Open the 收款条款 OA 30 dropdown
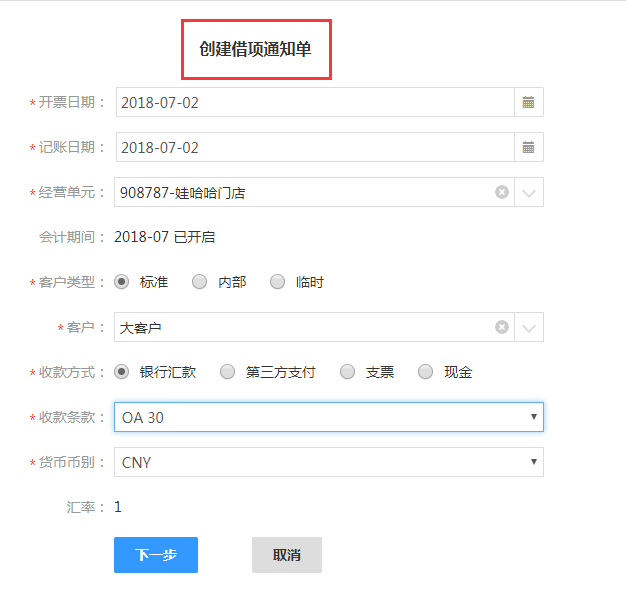Viewport: 626px width, 603px height. coord(329,417)
